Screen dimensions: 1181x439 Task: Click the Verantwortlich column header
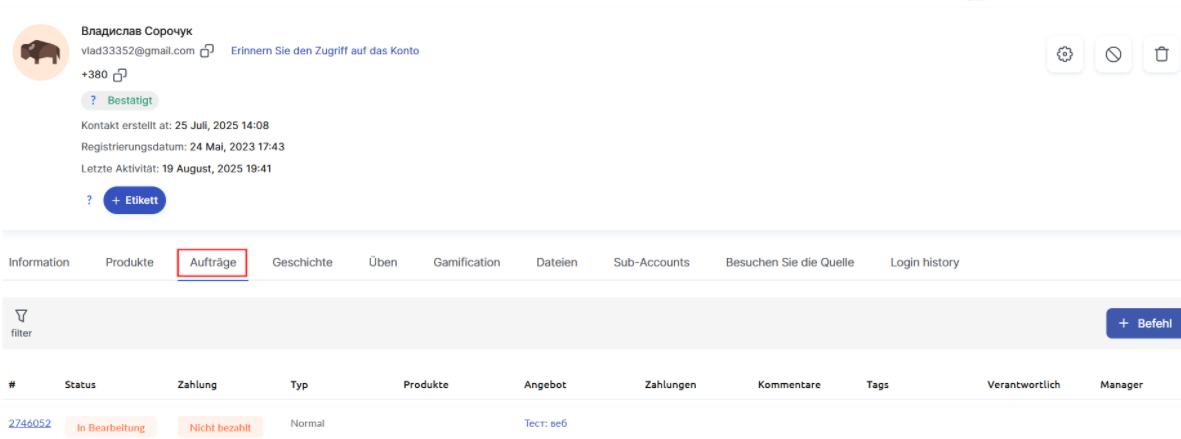point(1024,385)
